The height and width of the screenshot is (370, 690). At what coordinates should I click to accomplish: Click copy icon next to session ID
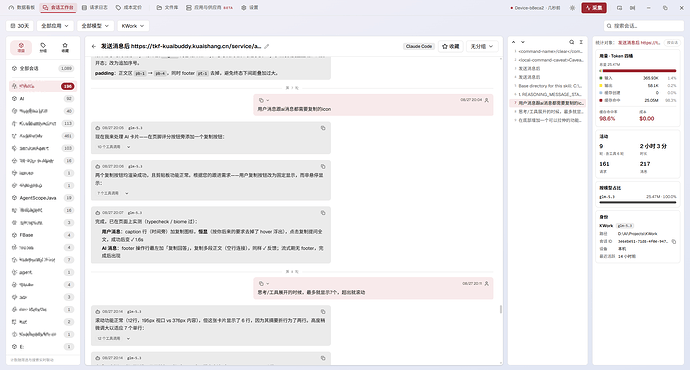coord(674,242)
